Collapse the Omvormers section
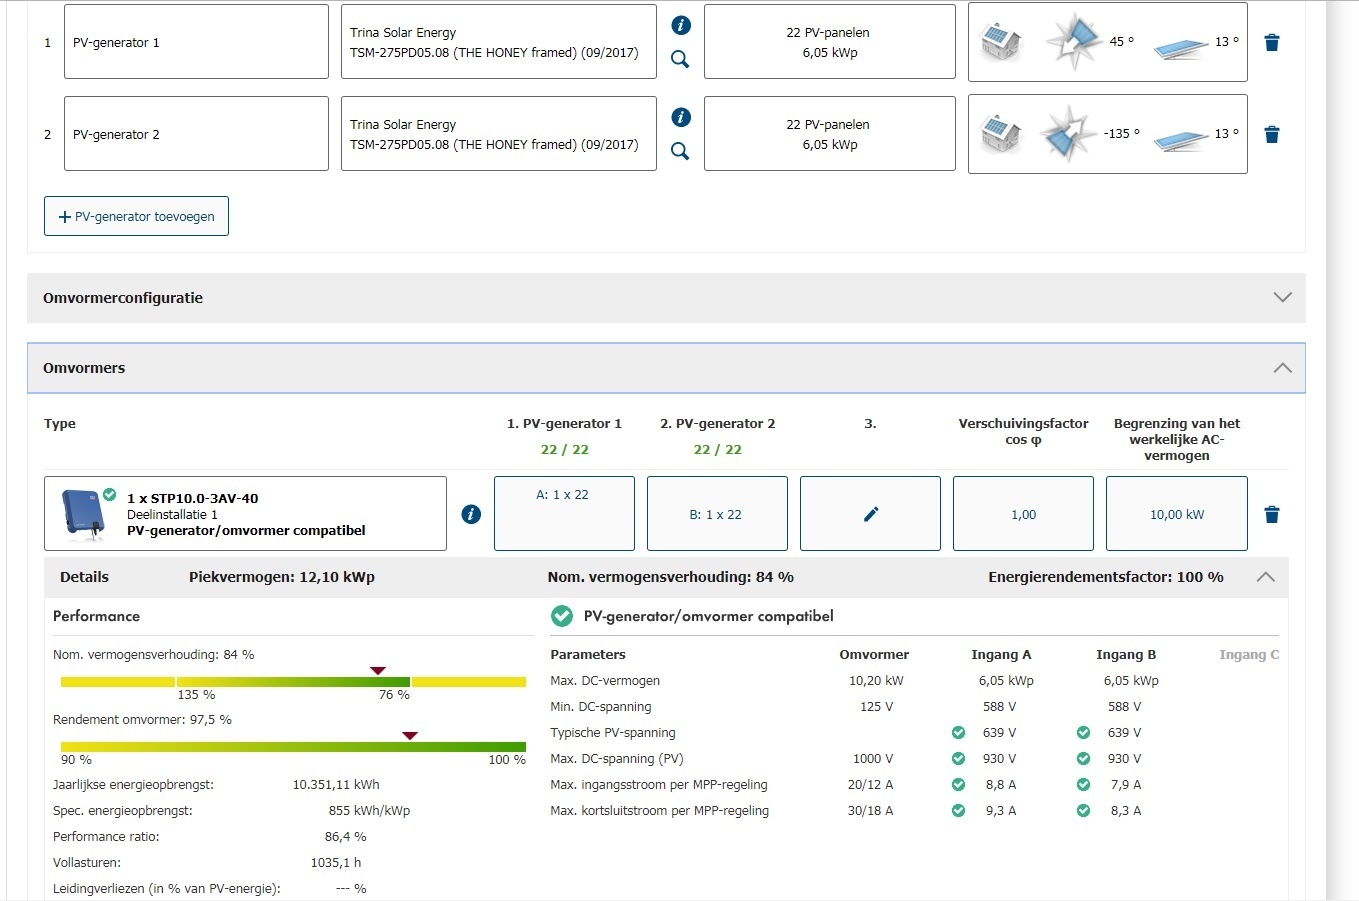The height and width of the screenshot is (901, 1359). coord(1282,368)
